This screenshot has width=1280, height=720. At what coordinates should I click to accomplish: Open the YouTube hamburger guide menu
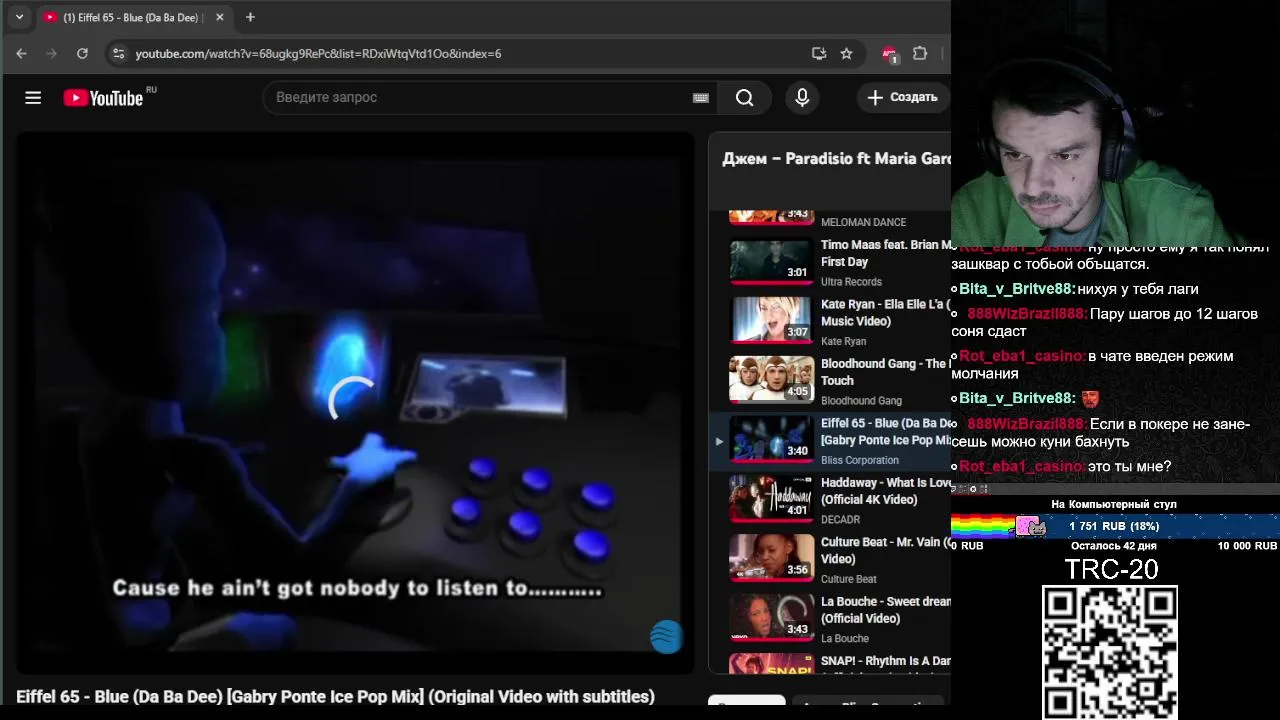33,97
